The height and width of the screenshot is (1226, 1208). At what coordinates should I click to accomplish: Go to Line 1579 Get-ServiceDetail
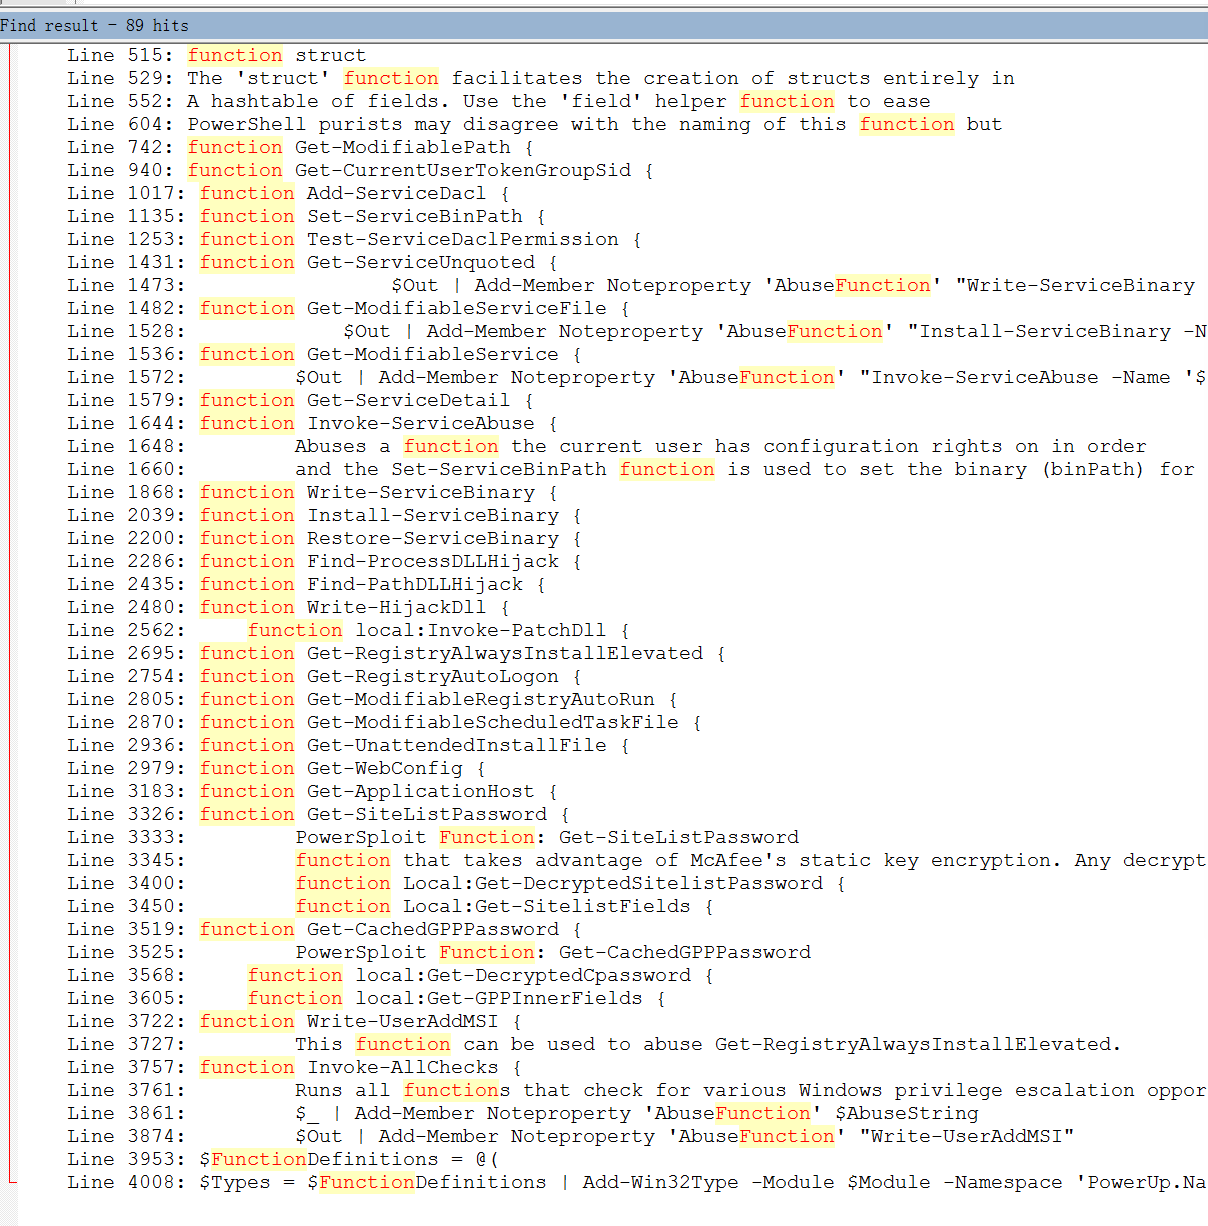click(301, 400)
